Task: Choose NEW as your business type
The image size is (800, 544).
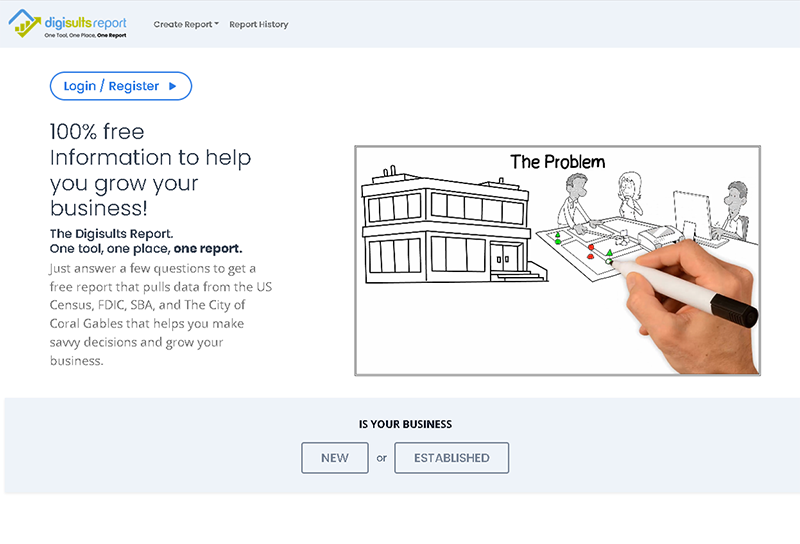Action: coord(335,458)
